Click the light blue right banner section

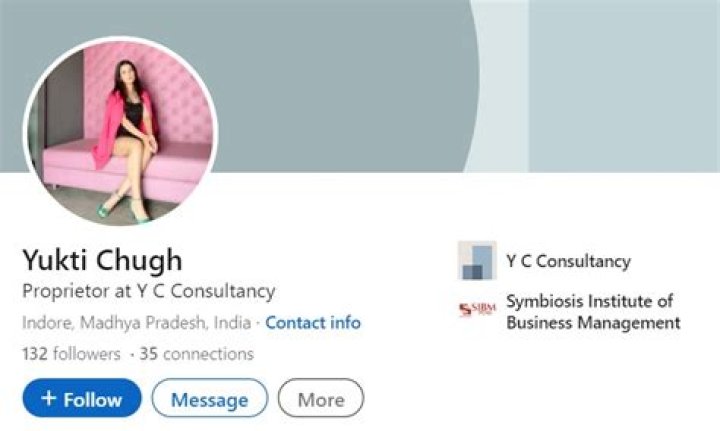pyautogui.click(x=624, y=86)
